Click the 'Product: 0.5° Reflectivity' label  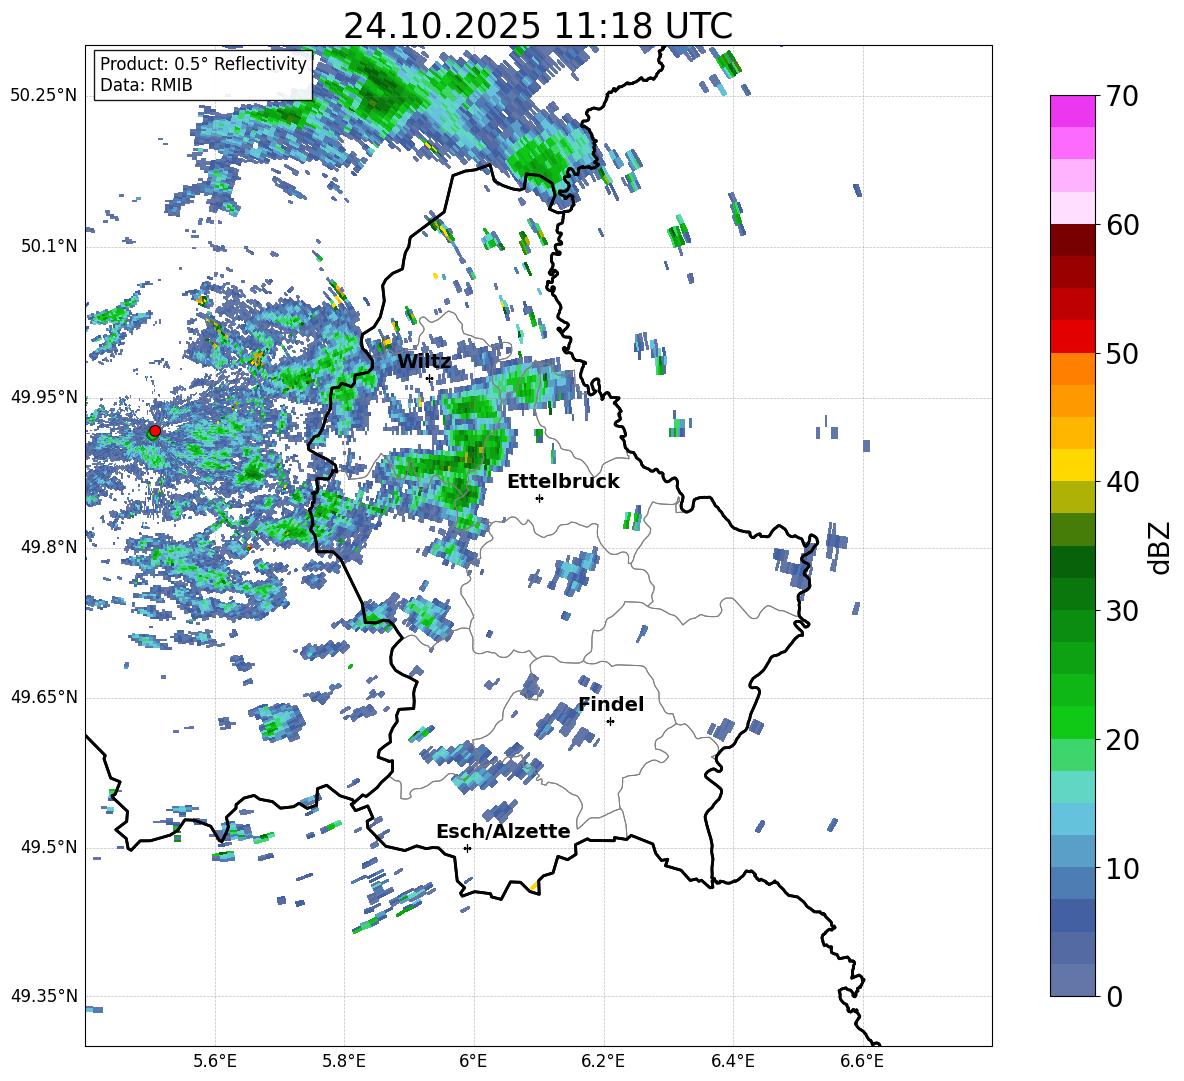pos(203,63)
